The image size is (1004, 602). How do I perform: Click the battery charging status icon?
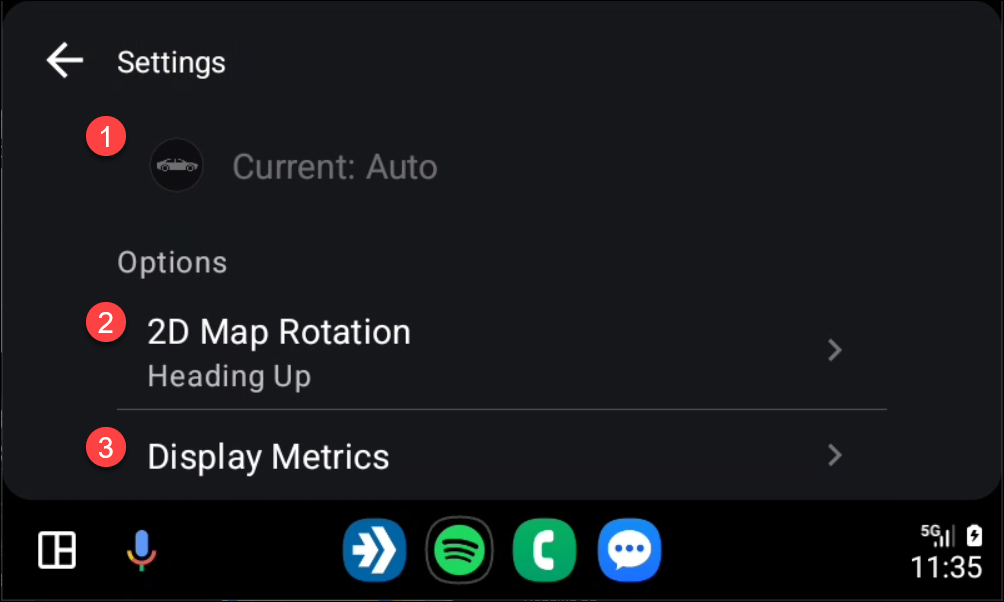[x=975, y=535]
